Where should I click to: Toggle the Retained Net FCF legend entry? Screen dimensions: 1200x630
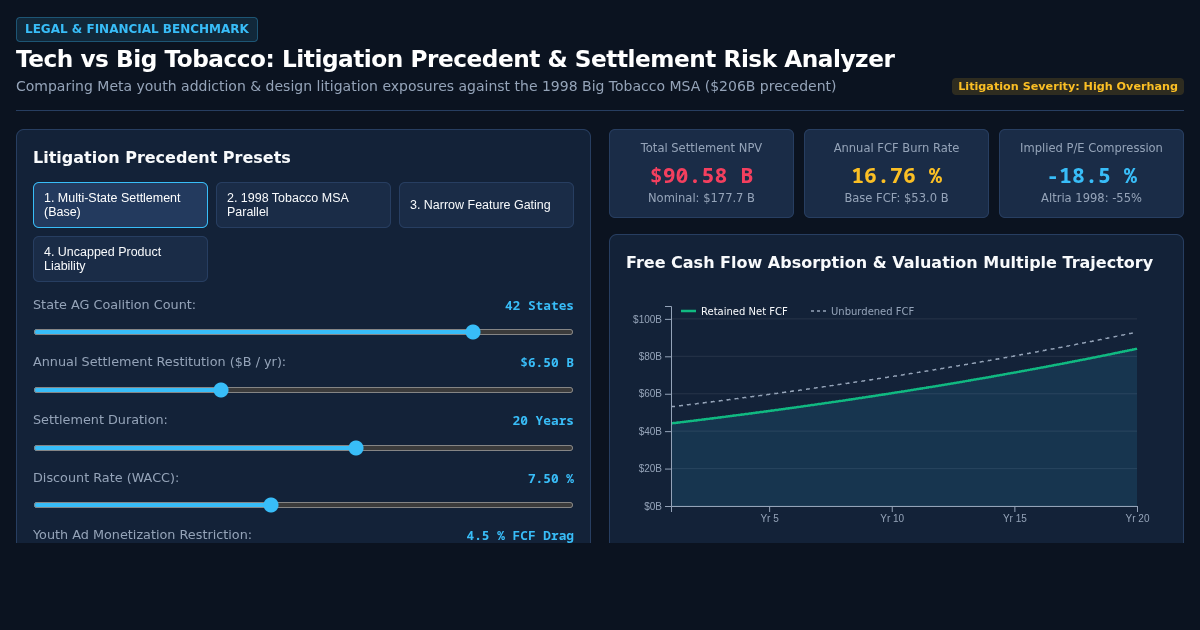coord(734,311)
